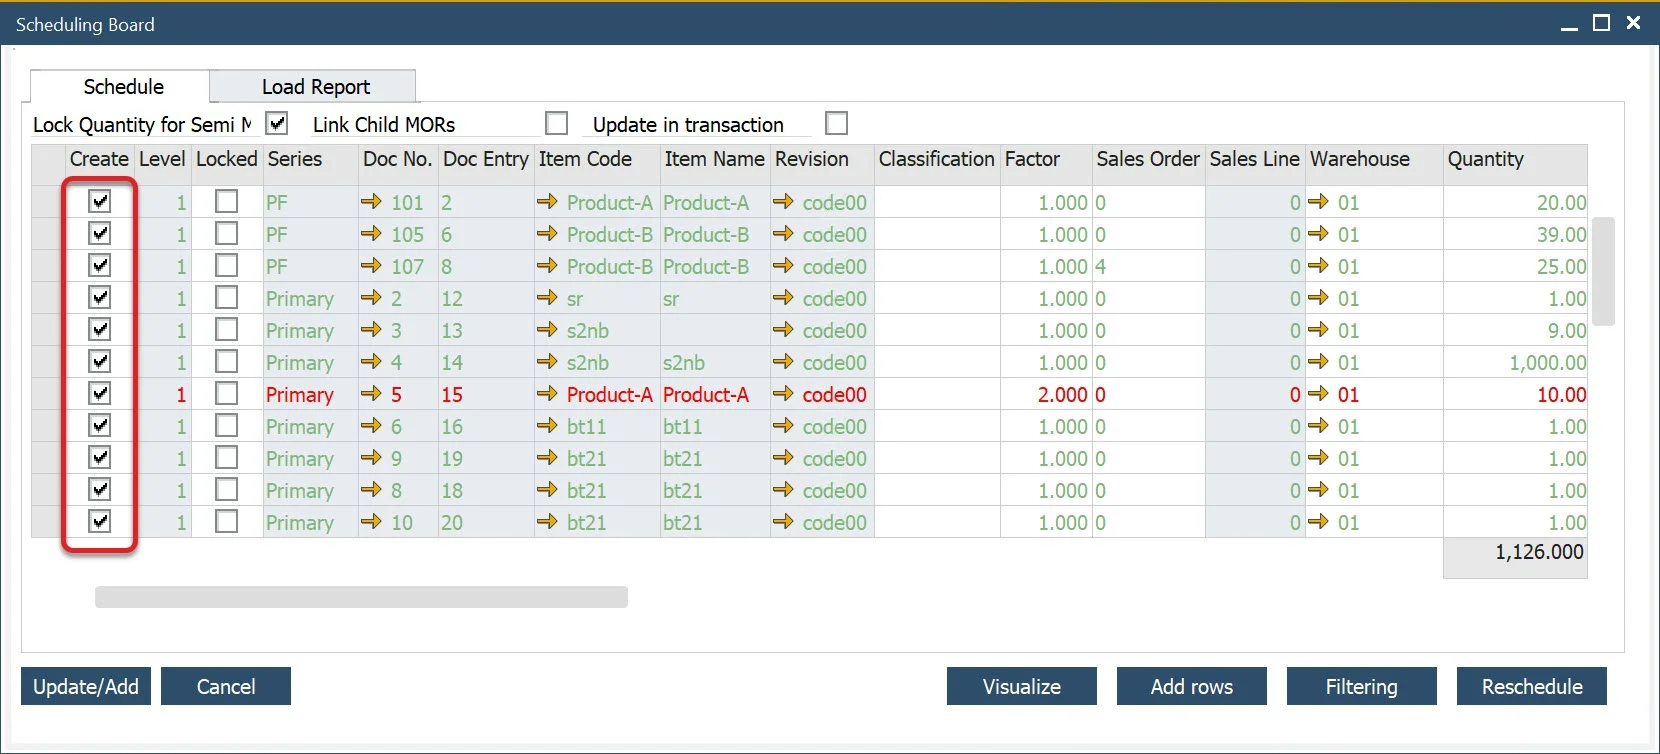Follow link arrow for item code bt11
Screen dimensions: 1660x754
(x=547, y=426)
